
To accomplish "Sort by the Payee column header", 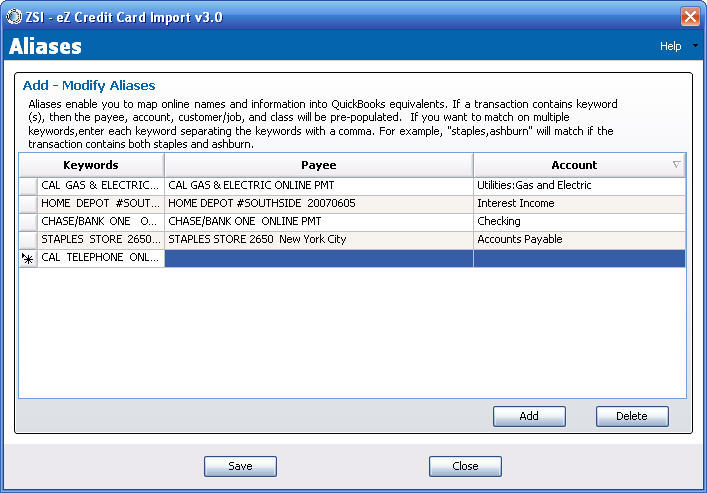I will (319, 165).
